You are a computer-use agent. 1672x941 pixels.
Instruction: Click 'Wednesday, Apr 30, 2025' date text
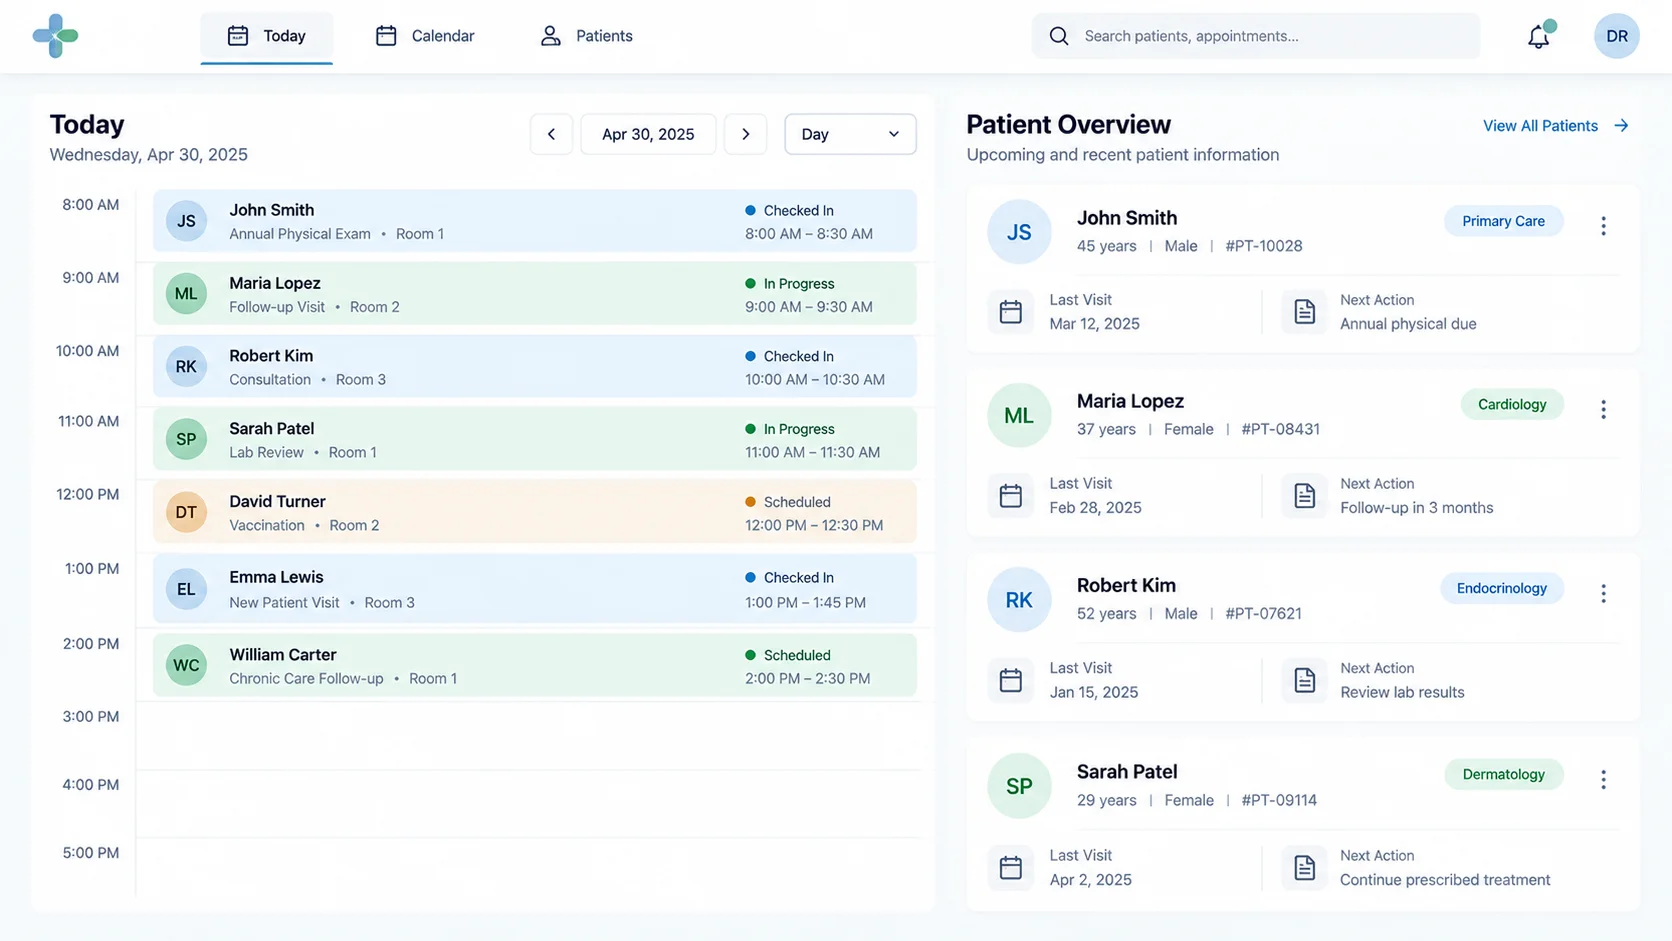coord(148,155)
